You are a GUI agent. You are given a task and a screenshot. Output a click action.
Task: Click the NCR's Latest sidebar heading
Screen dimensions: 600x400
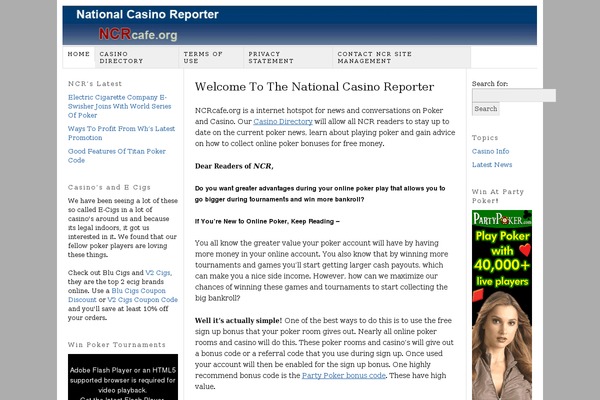pos(95,83)
